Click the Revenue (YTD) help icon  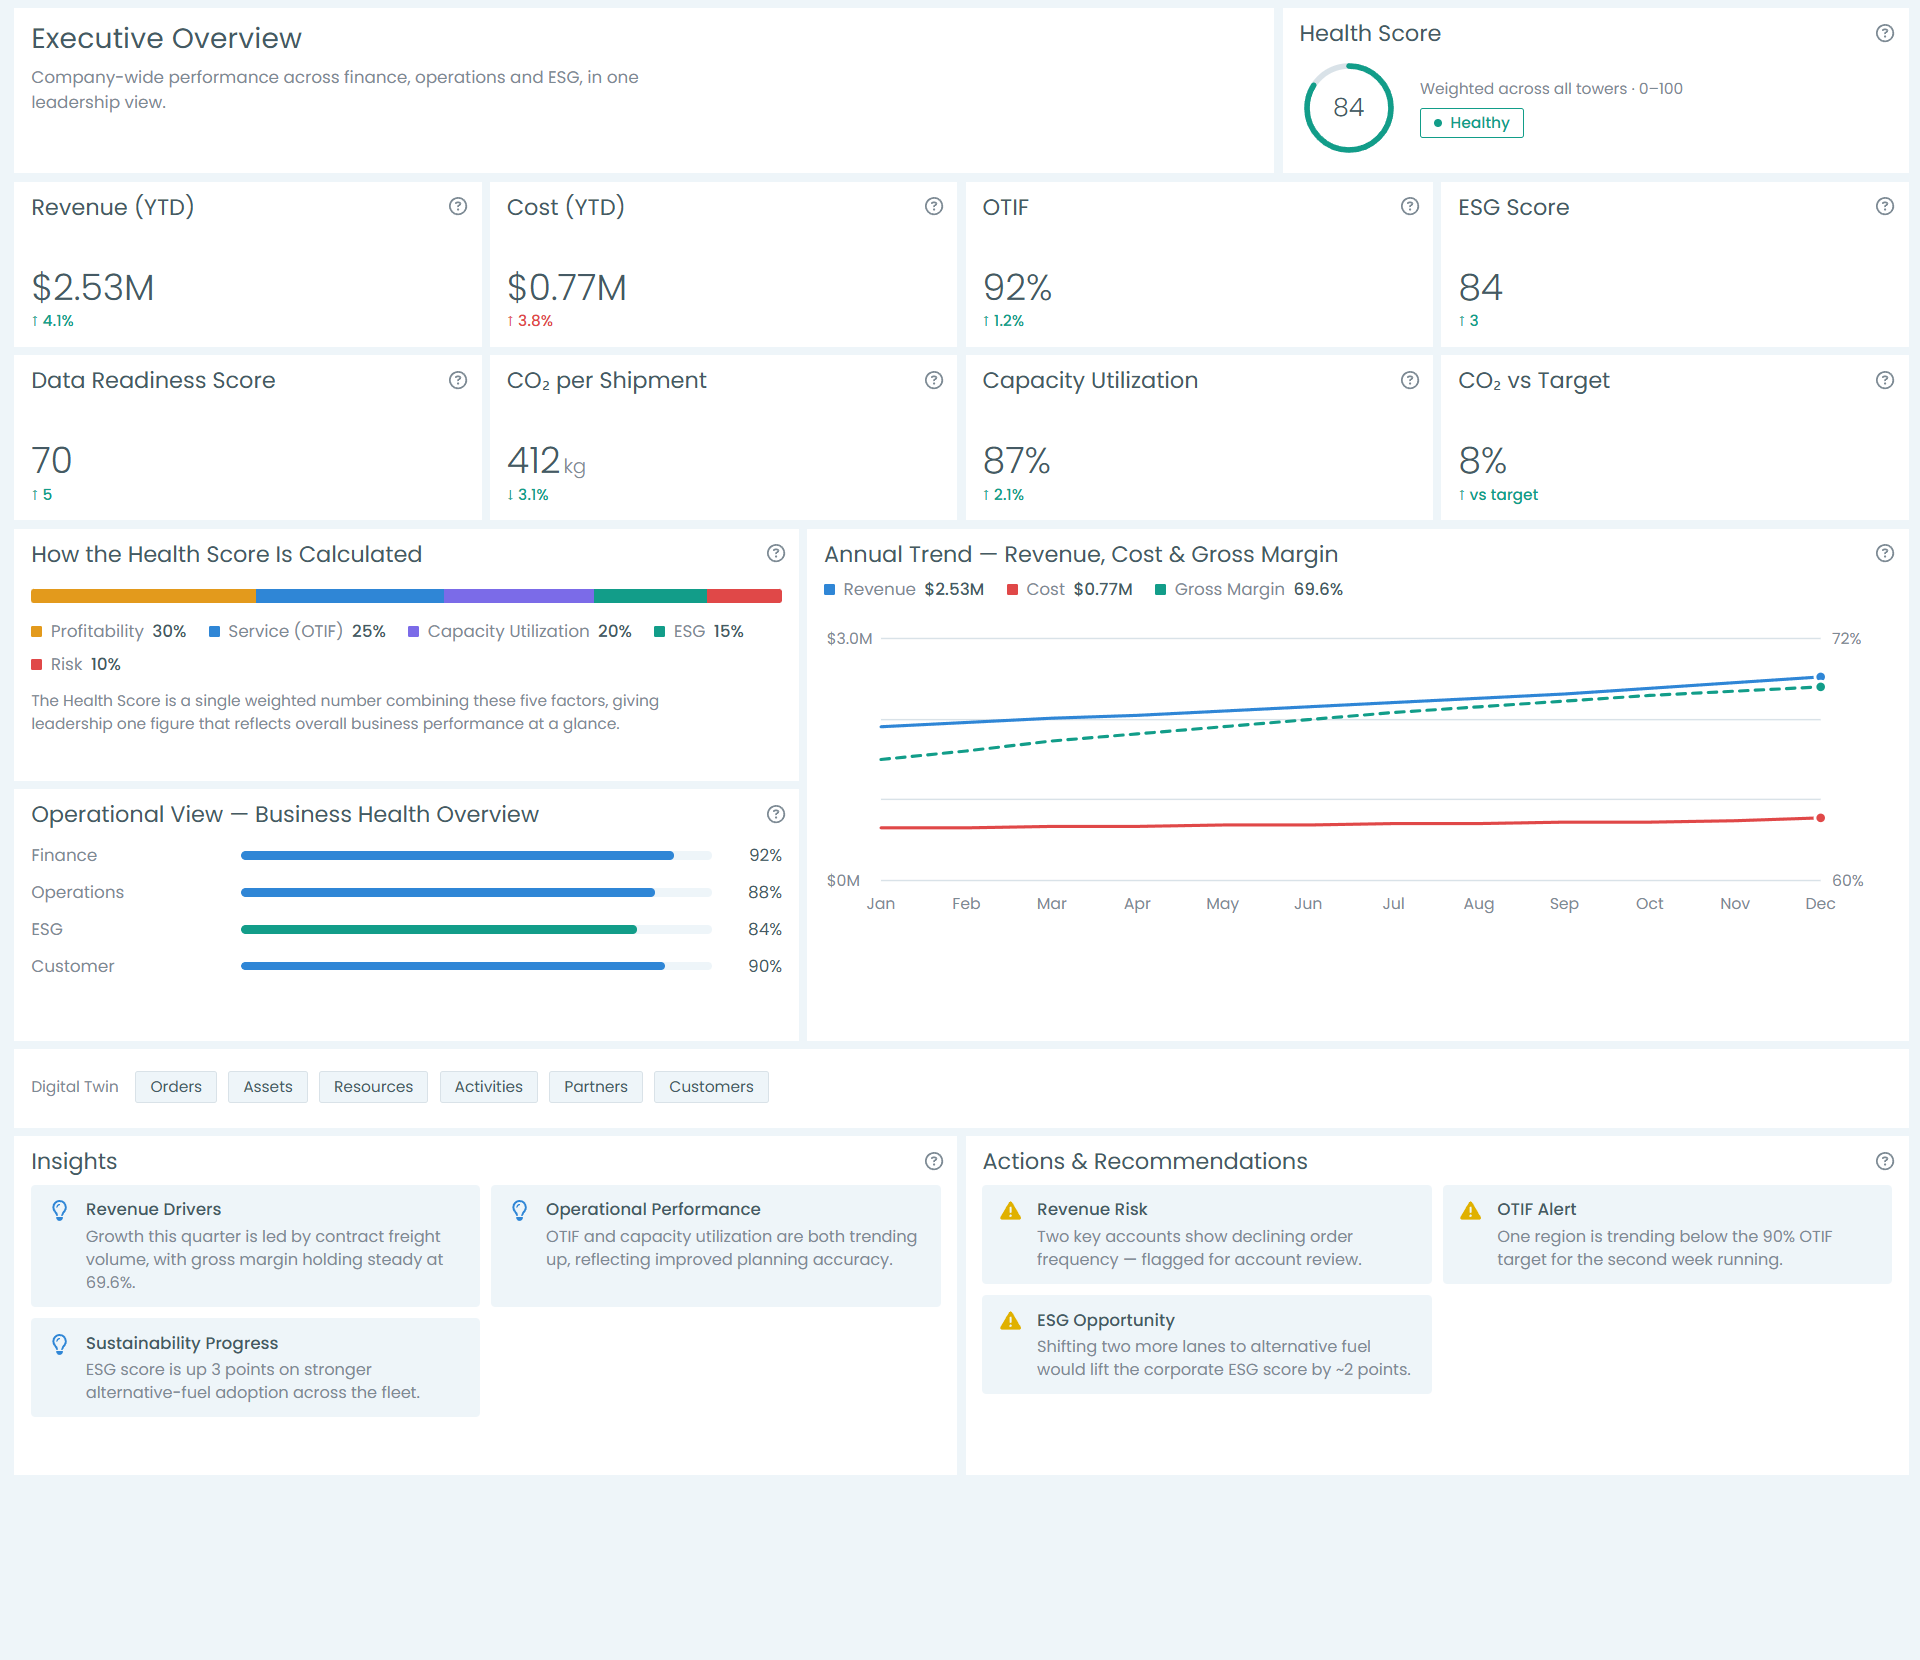[x=458, y=206]
